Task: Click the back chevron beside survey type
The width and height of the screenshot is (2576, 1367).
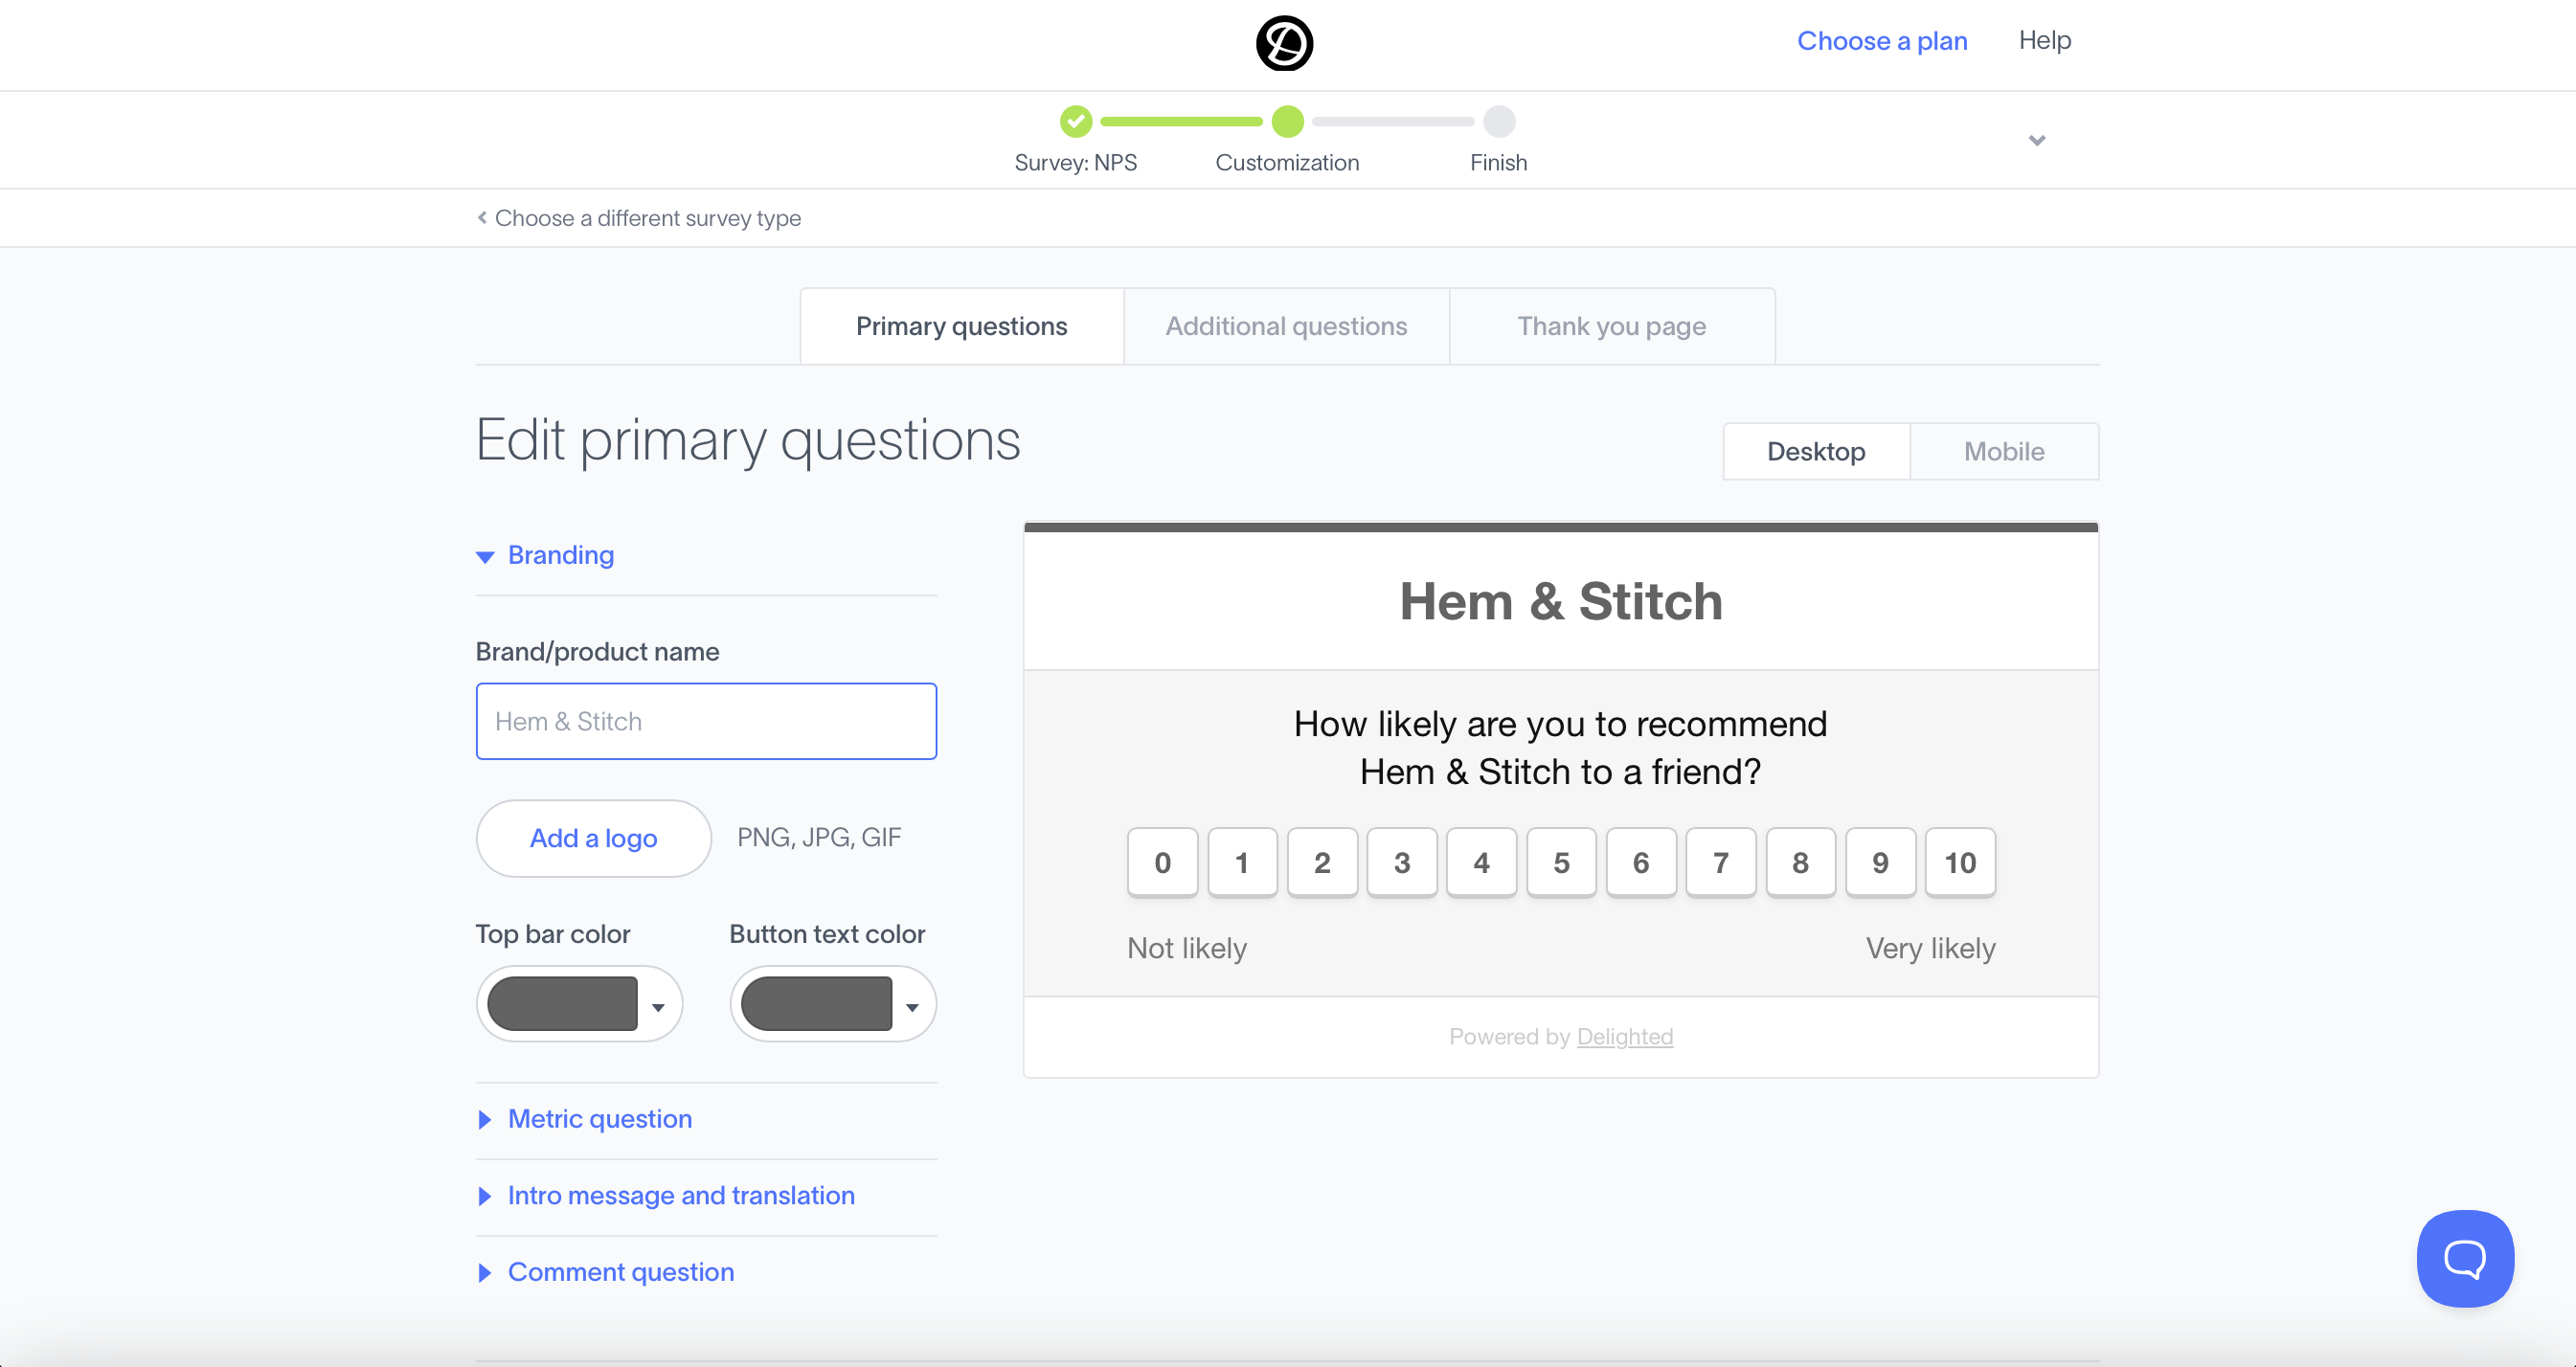Action: pos(482,217)
